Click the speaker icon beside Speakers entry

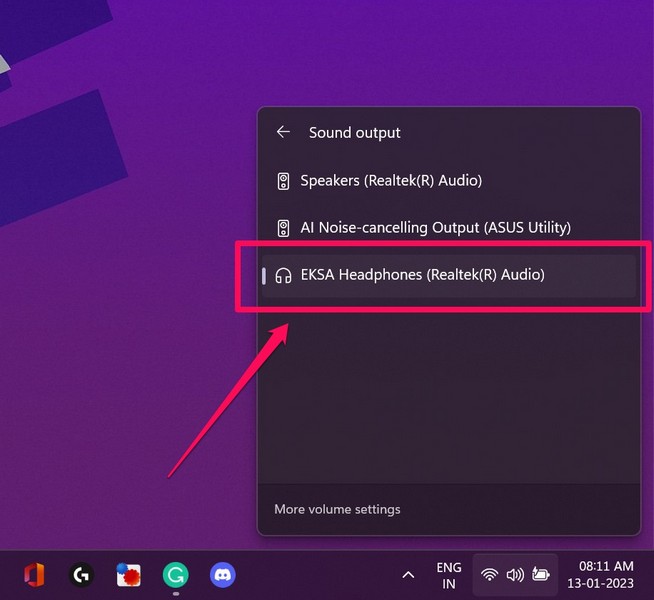click(283, 181)
